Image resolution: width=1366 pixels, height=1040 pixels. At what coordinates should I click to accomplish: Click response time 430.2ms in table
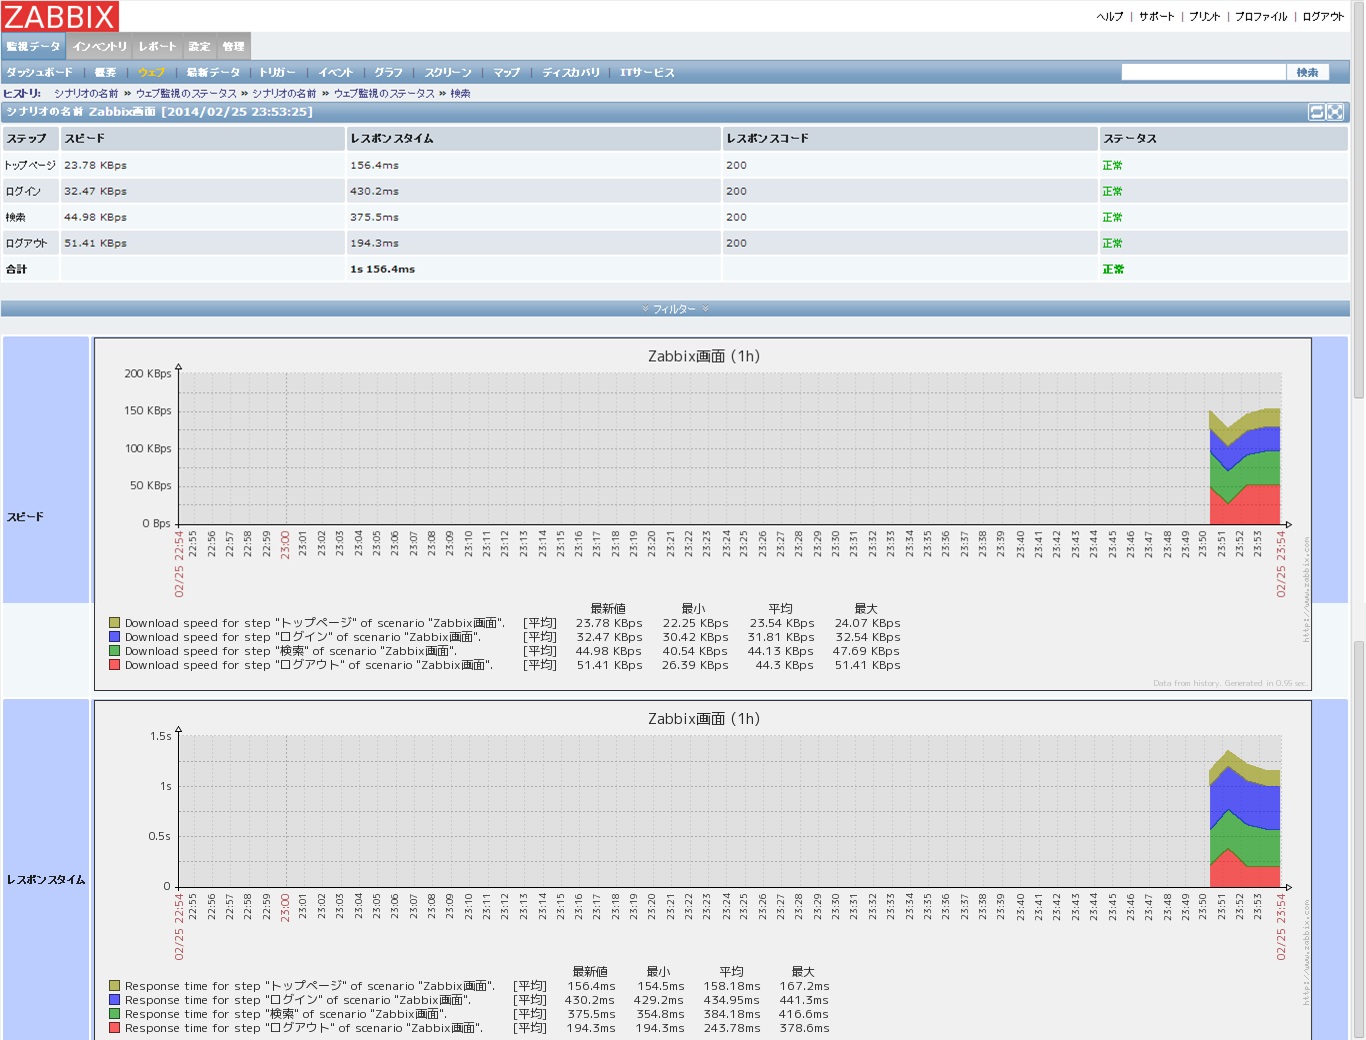[x=374, y=191]
